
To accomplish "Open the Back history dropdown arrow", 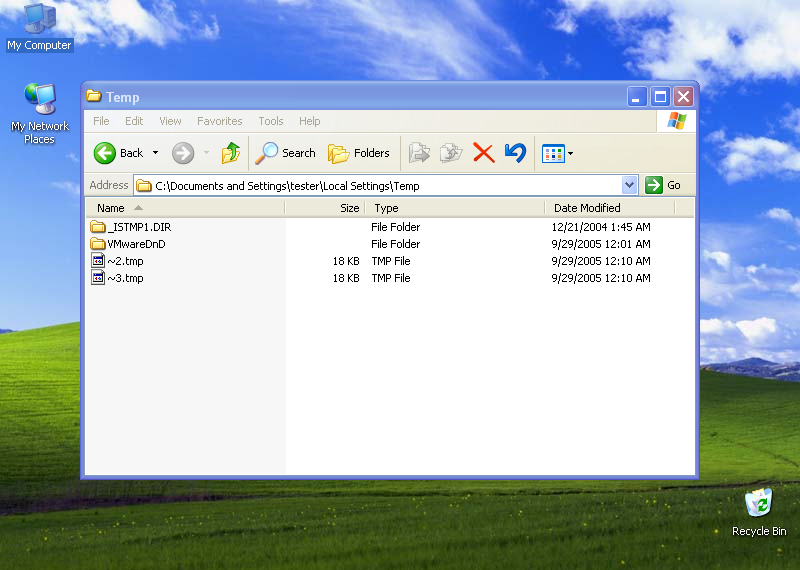I will tap(156, 153).
